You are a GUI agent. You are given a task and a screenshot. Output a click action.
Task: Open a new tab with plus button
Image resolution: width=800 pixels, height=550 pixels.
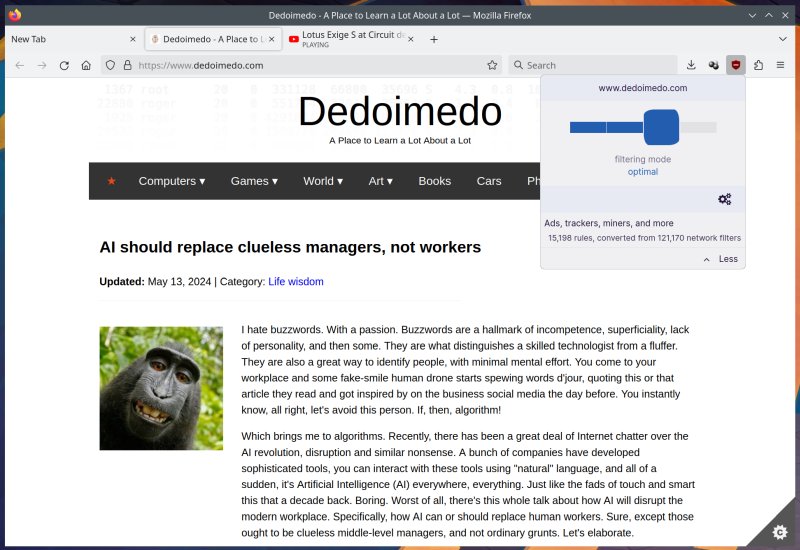[x=434, y=39]
